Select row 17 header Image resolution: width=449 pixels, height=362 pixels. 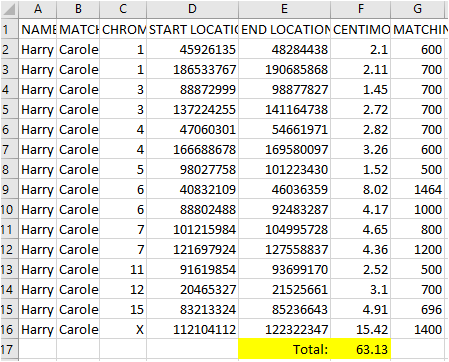(x=9, y=349)
